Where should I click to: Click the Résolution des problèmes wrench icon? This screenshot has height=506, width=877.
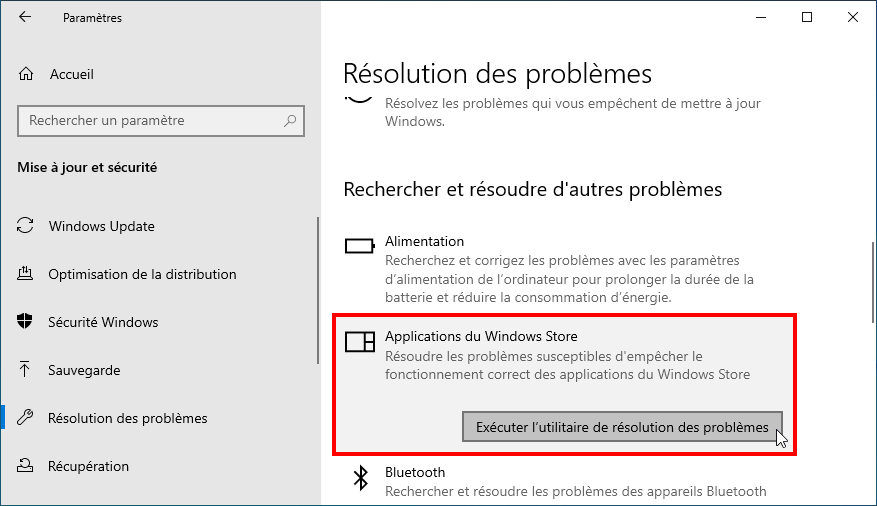tap(25, 418)
